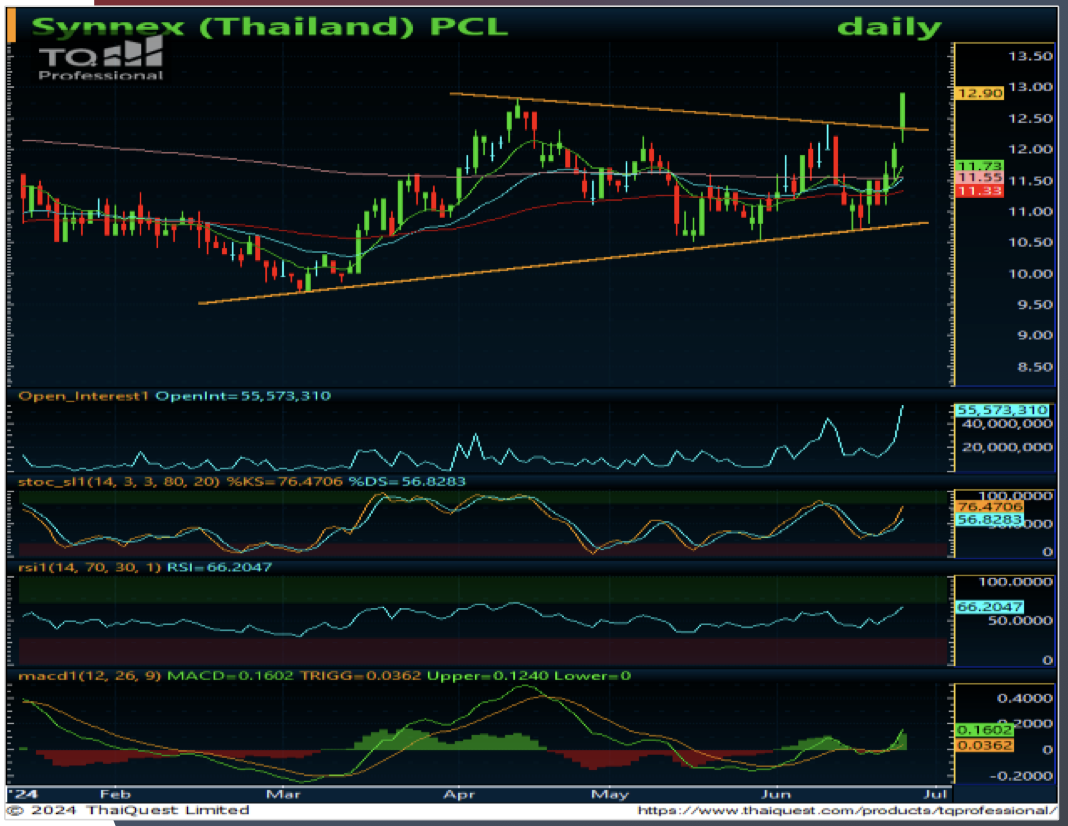Click the TQ Professional logo
The image size is (1068, 826).
point(101,59)
